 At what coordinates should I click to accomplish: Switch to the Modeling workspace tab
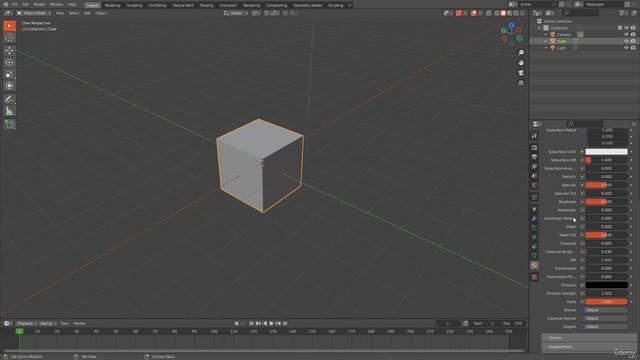112,5
